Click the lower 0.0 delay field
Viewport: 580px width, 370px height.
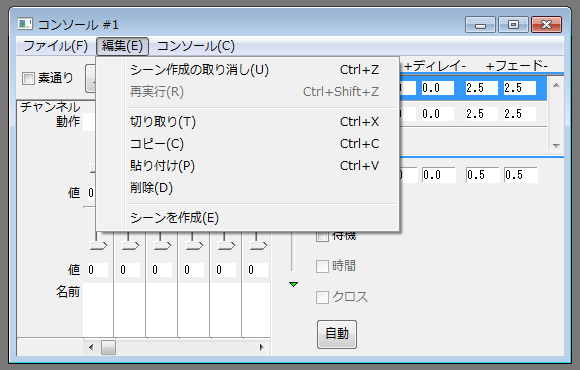(x=439, y=175)
